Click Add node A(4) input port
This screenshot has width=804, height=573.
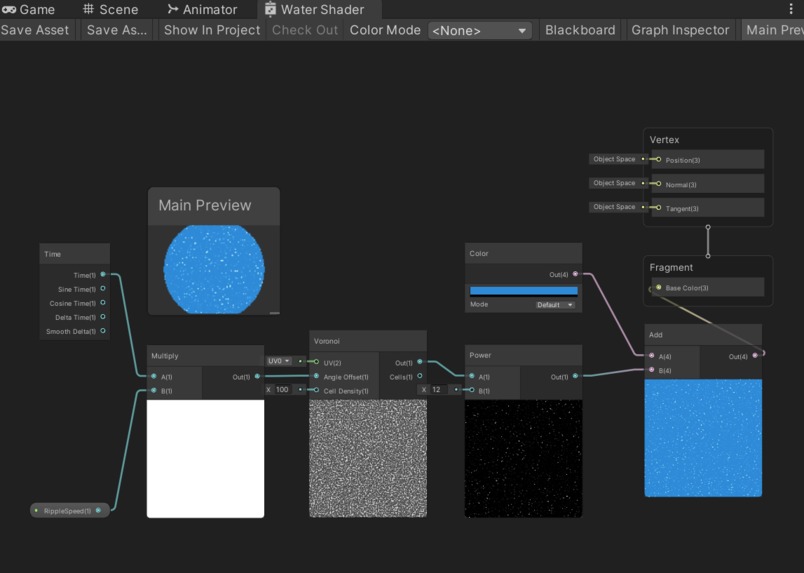pos(652,355)
